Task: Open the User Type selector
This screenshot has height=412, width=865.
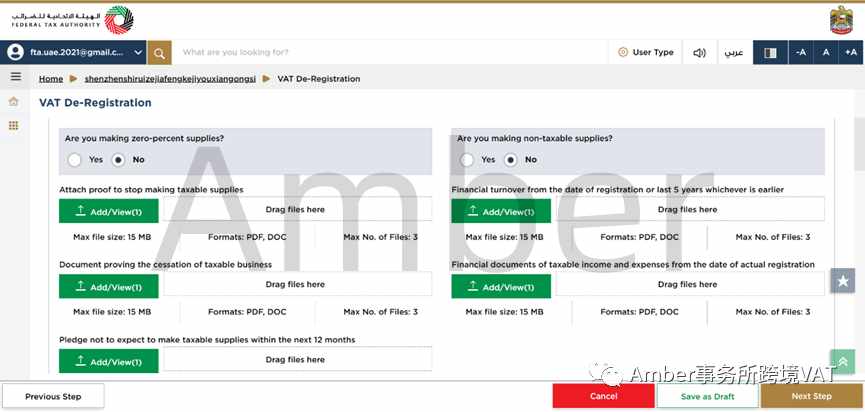Action: click(646, 53)
